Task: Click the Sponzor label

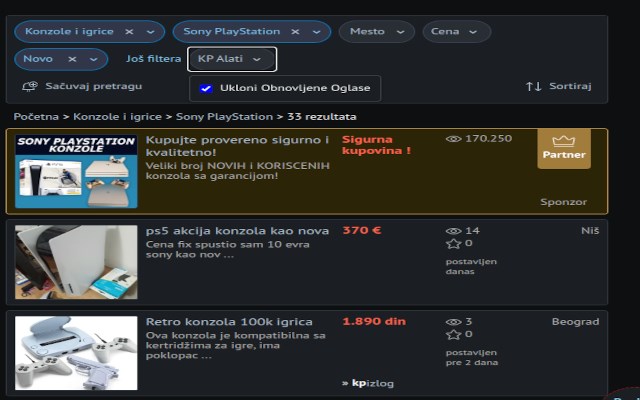Action: pyautogui.click(x=564, y=202)
